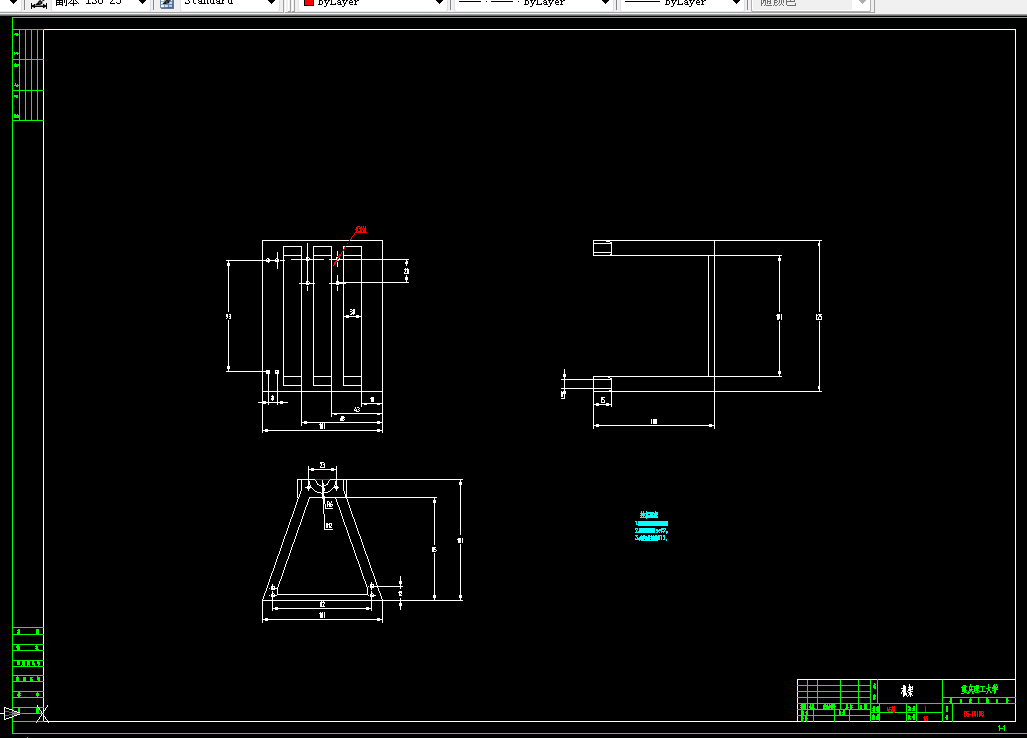Select the red arc on the trapezoid view
1027x738 pixels.
[322, 481]
